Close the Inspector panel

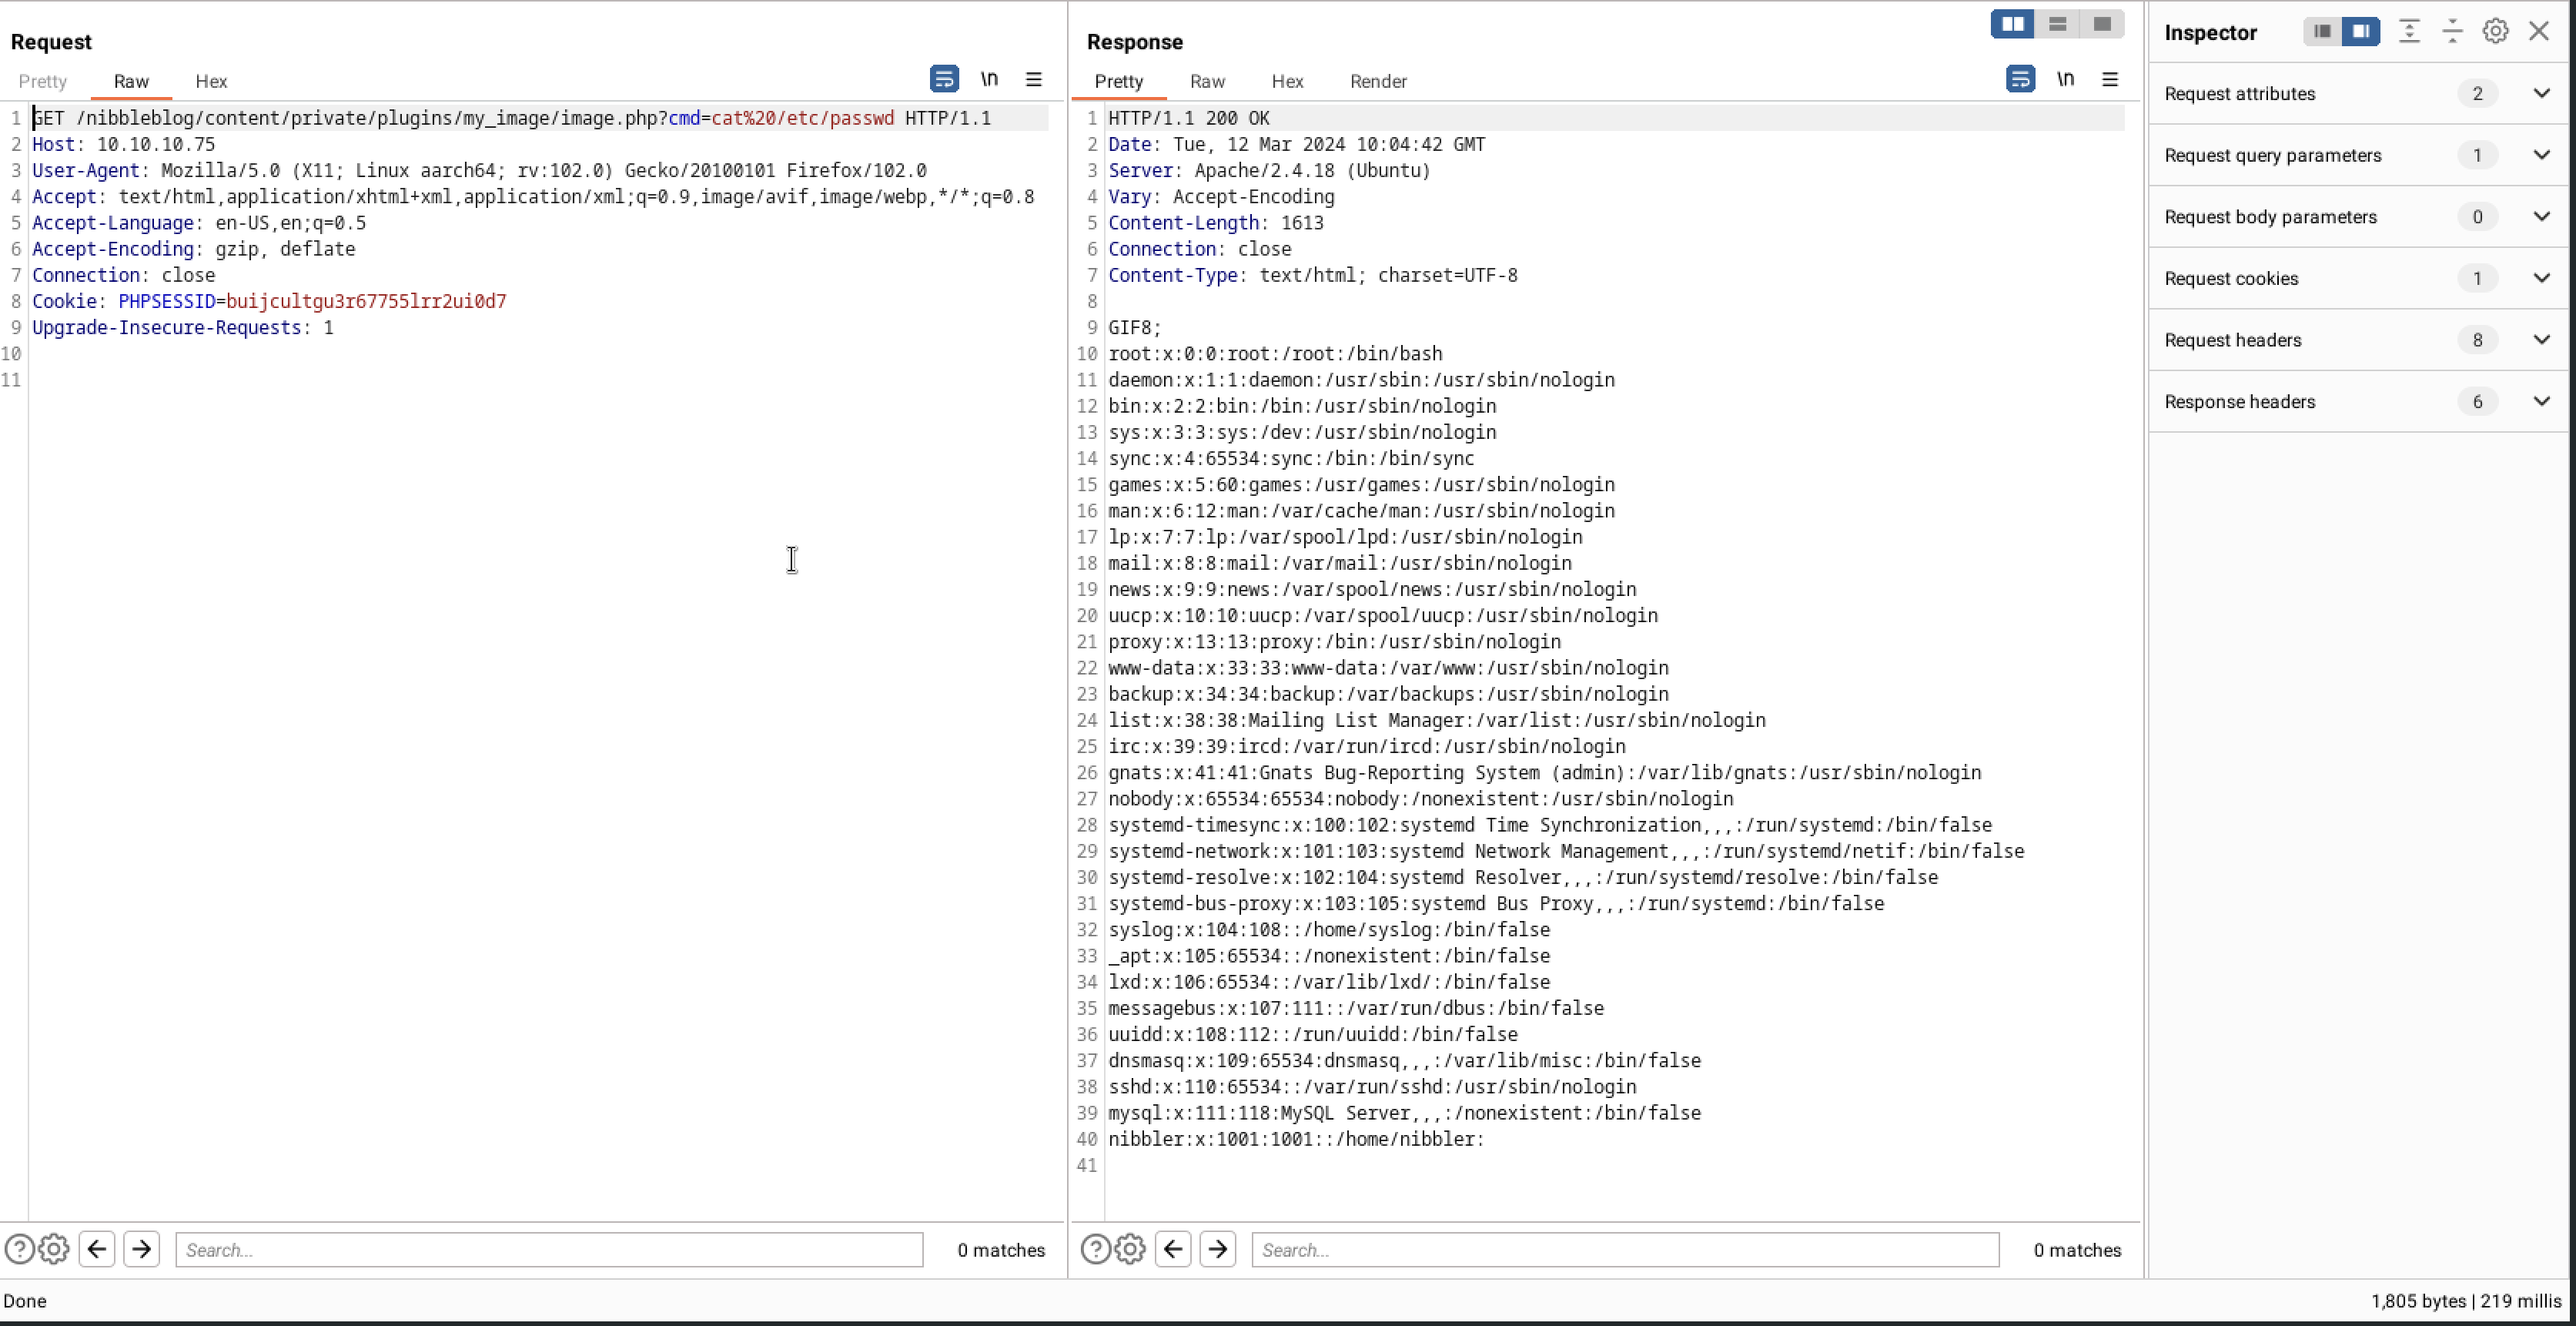(x=2539, y=32)
